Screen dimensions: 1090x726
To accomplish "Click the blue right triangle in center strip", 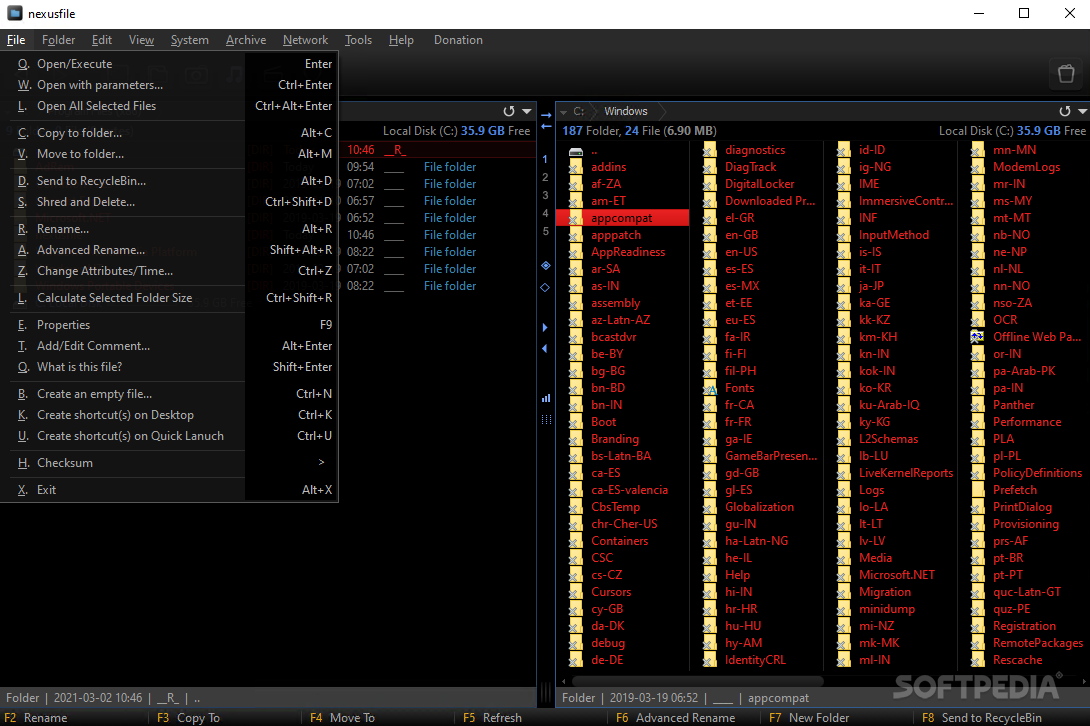I will coord(545,327).
